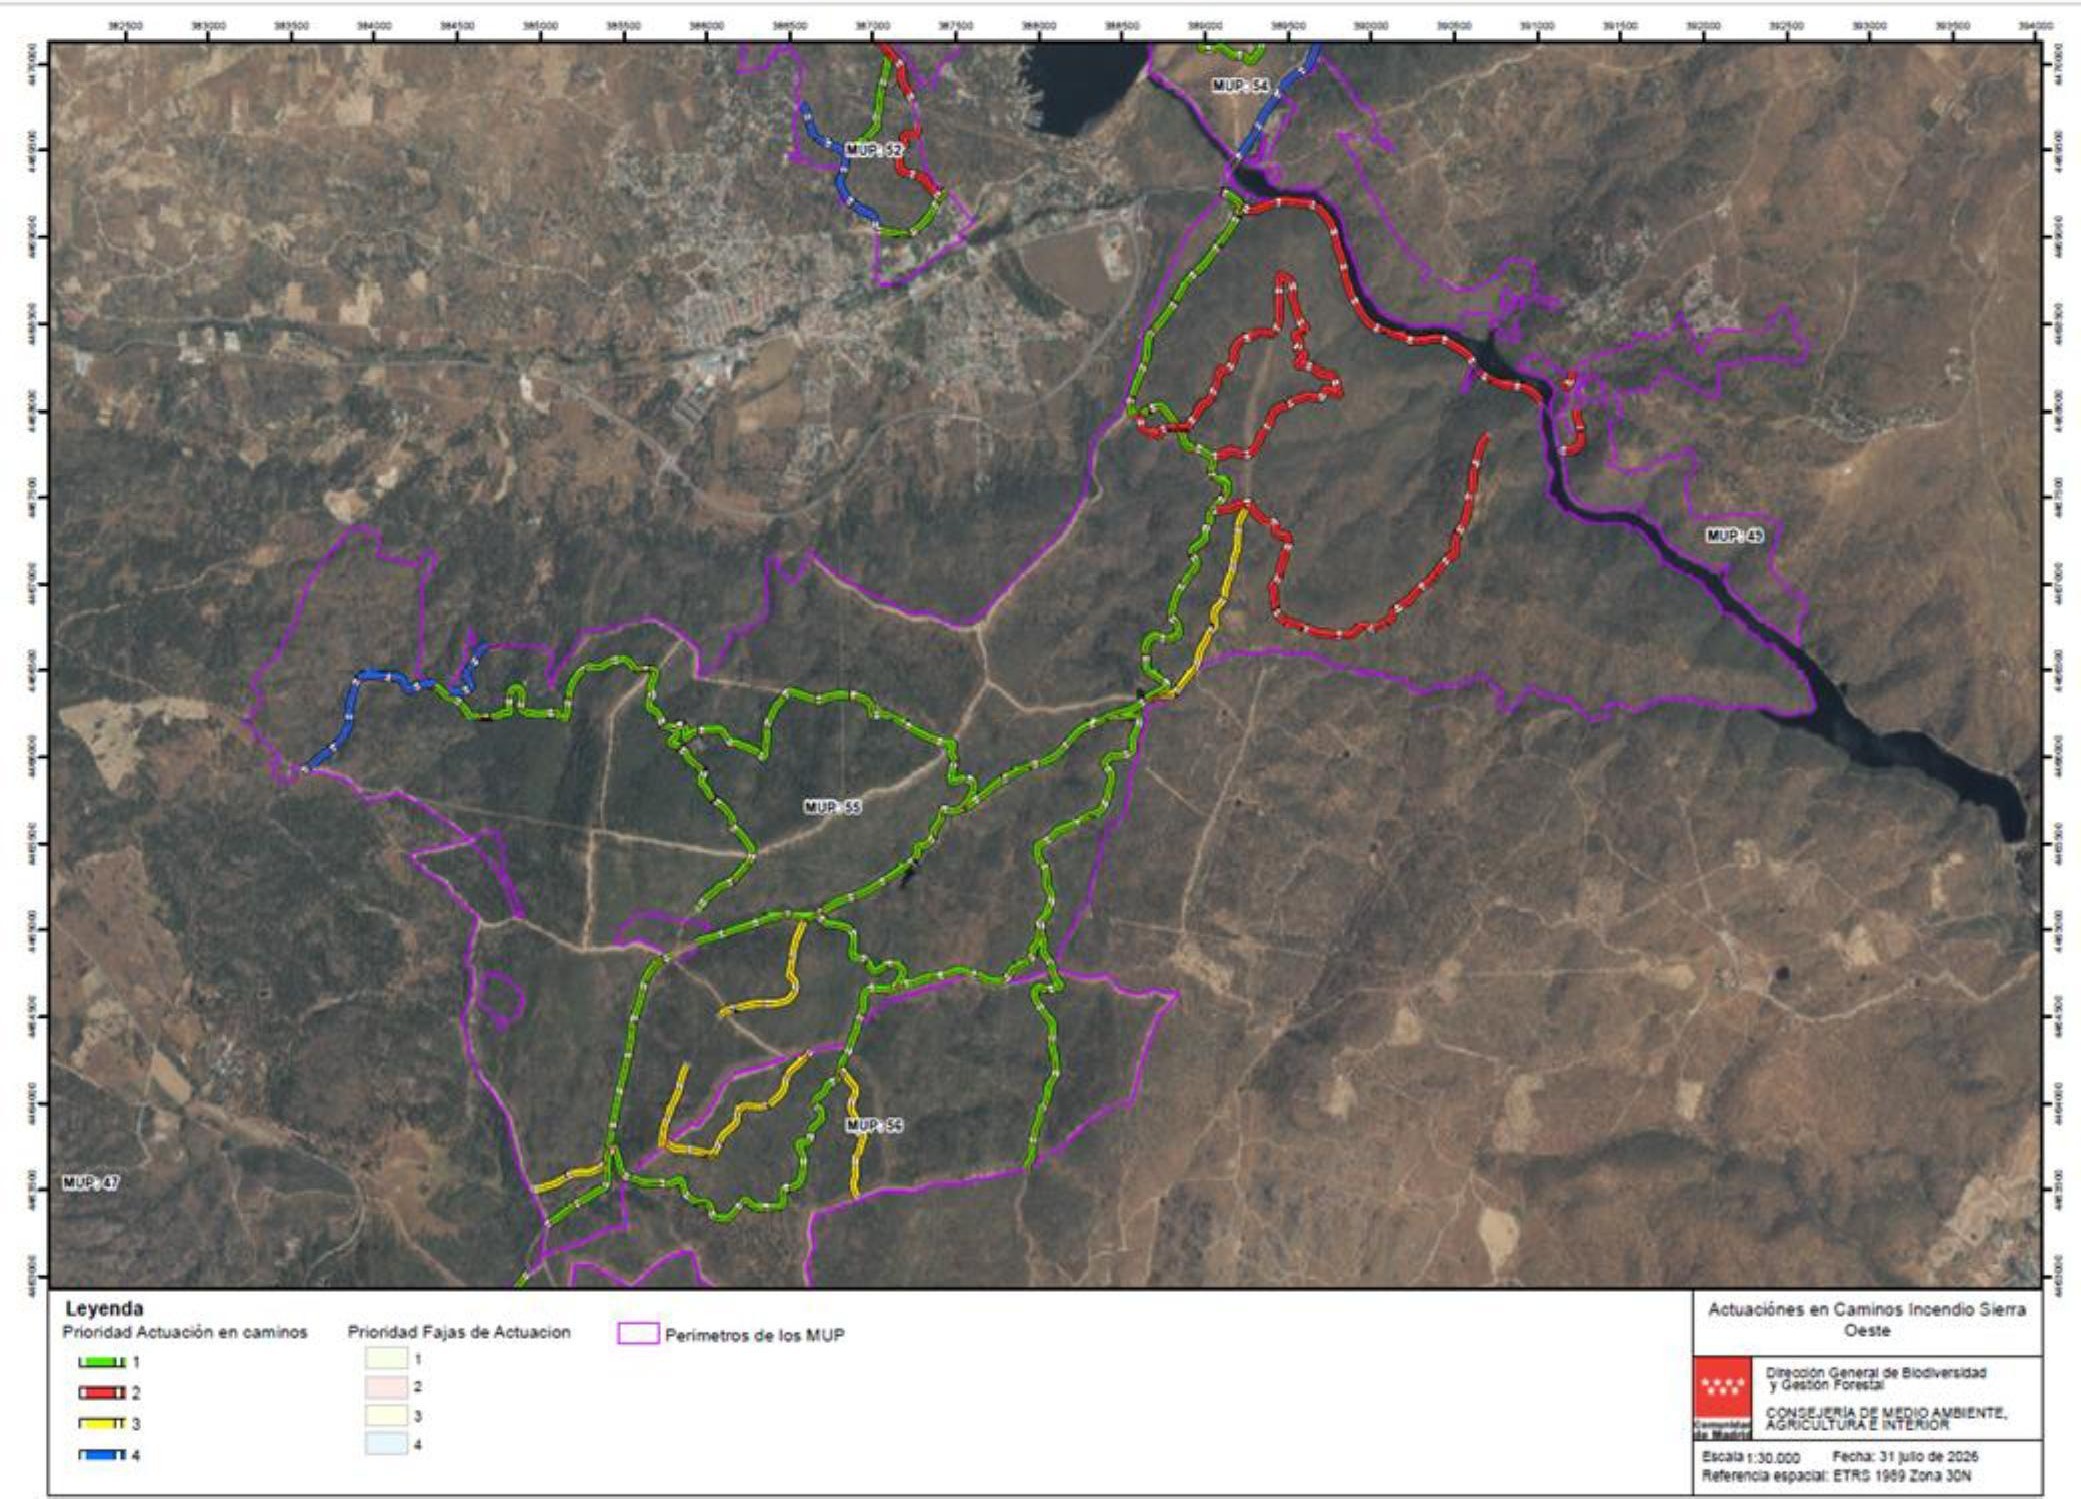The height and width of the screenshot is (1499, 2081).
Task: Click the purple Perímetros de los MUP legend box
Action: (x=638, y=1333)
